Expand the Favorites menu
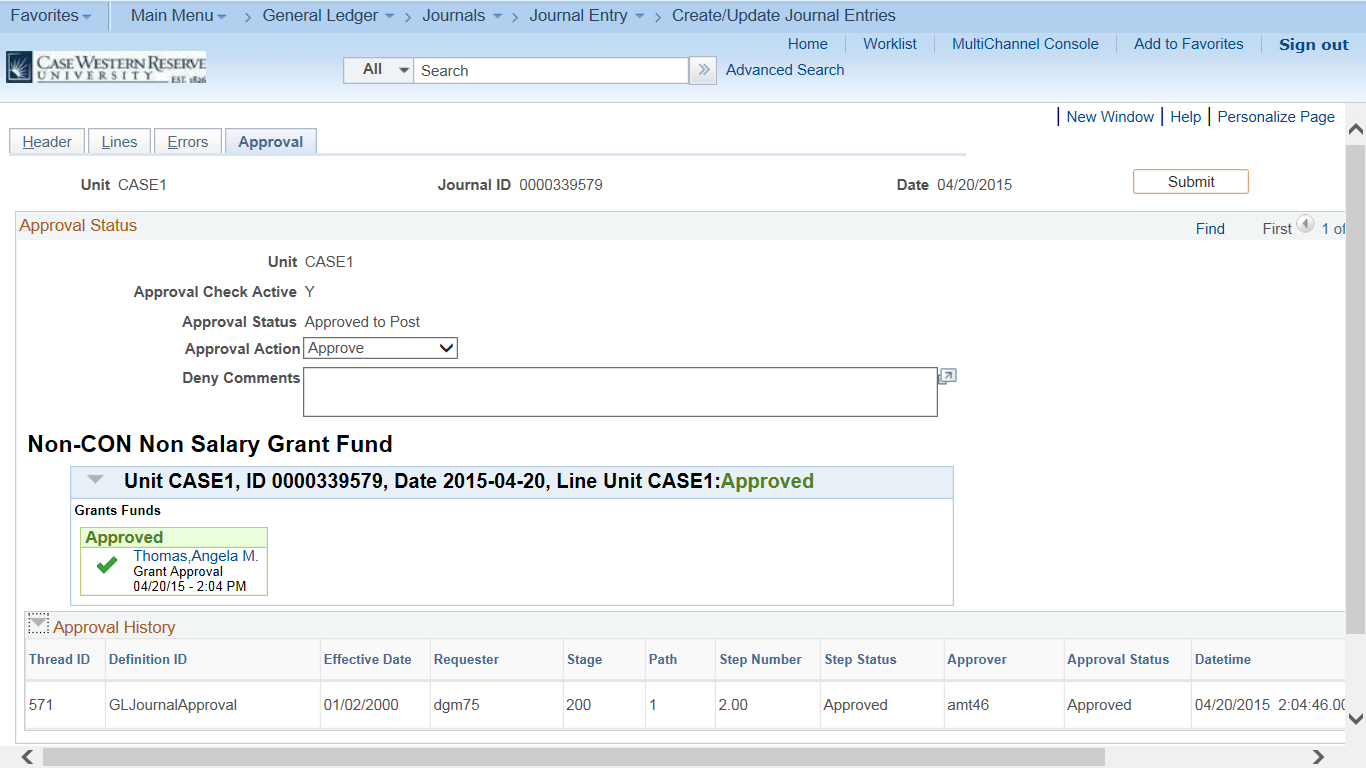1366x768 pixels. [46, 15]
